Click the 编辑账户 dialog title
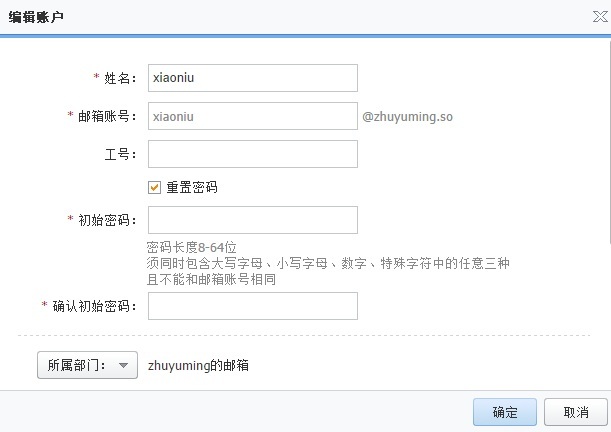611x432 pixels. (x=39, y=18)
